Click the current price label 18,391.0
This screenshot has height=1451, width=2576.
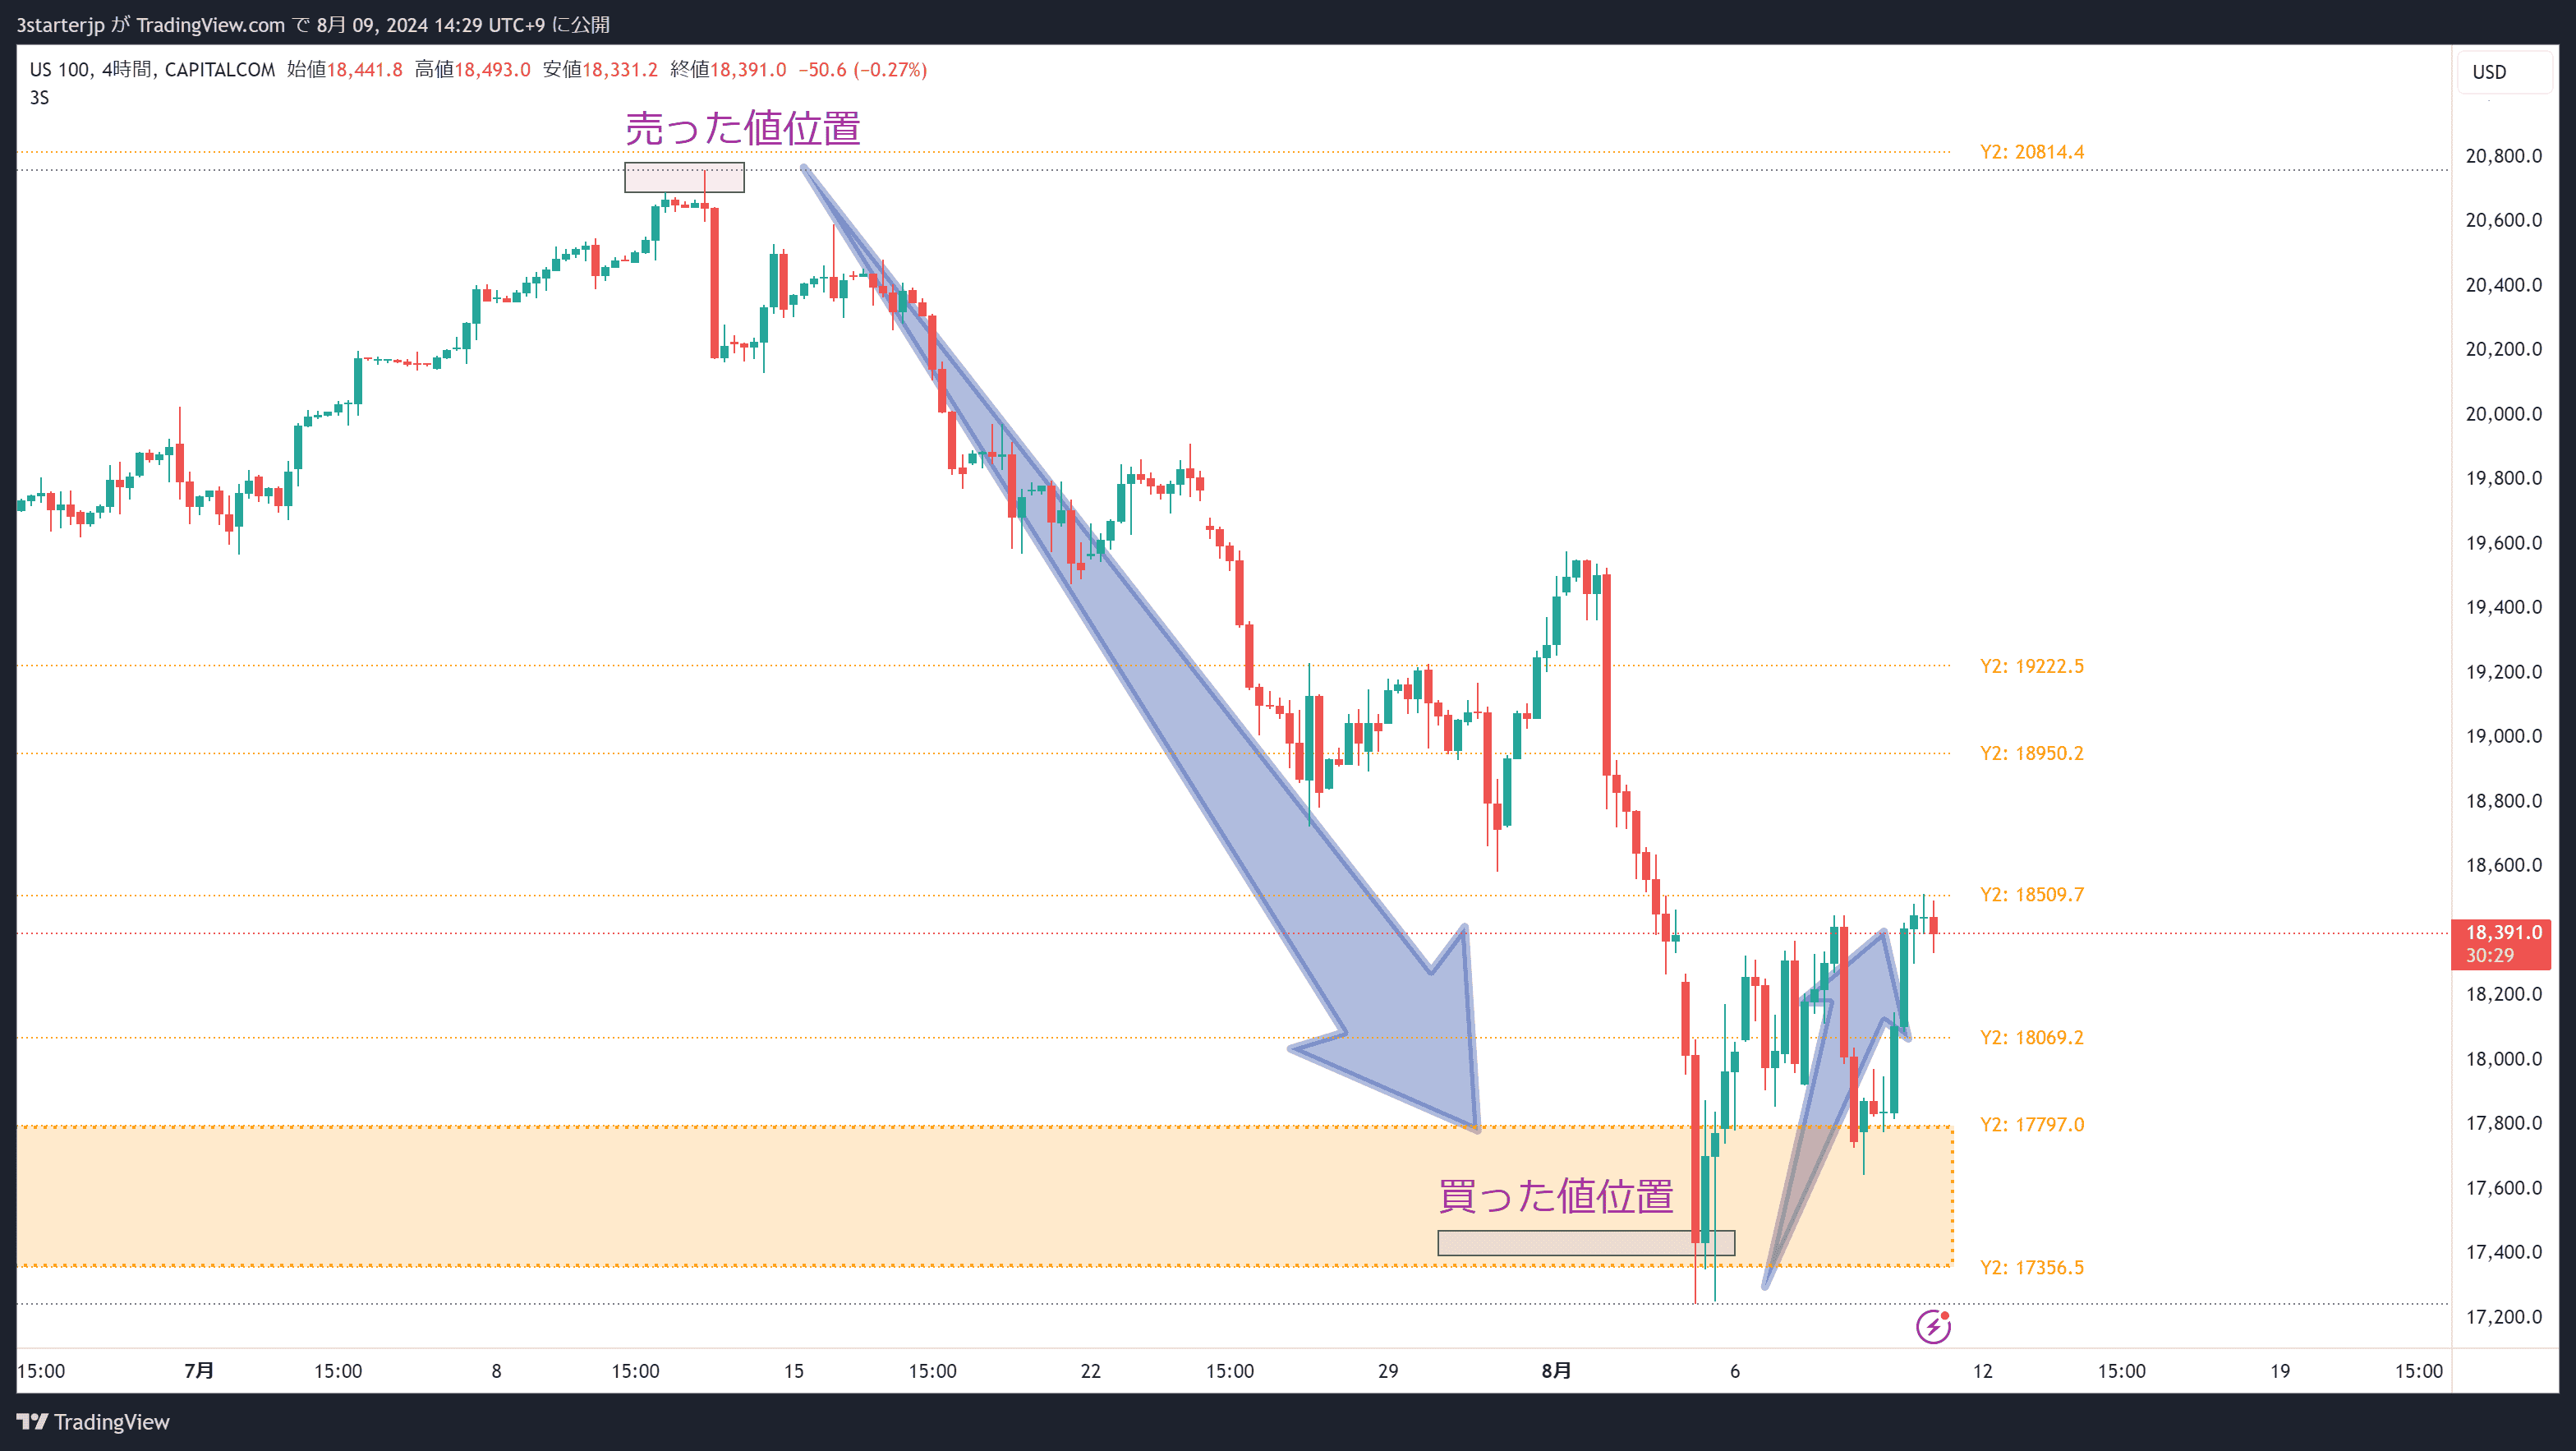pyautogui.click(x=2502, y=932)
